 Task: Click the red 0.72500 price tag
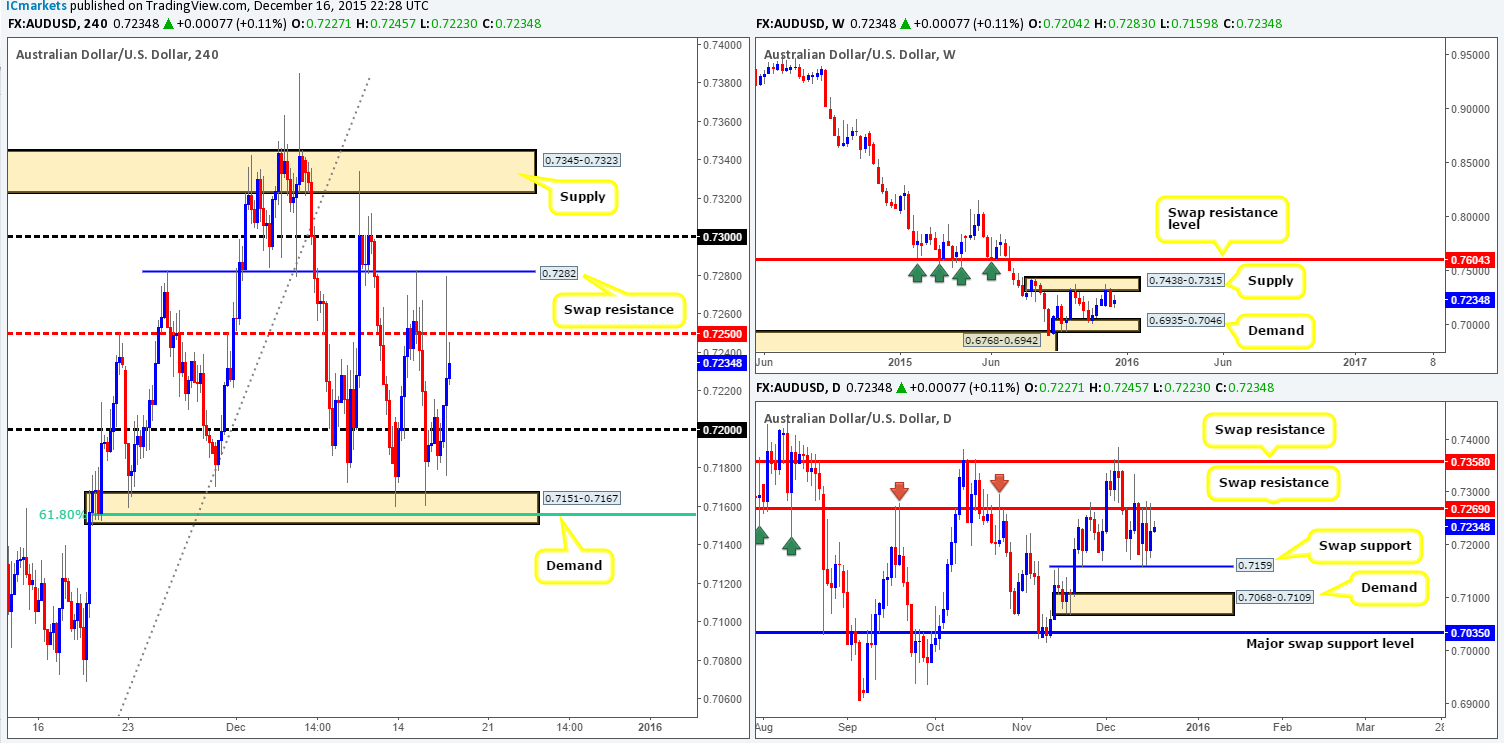point(721,333)
